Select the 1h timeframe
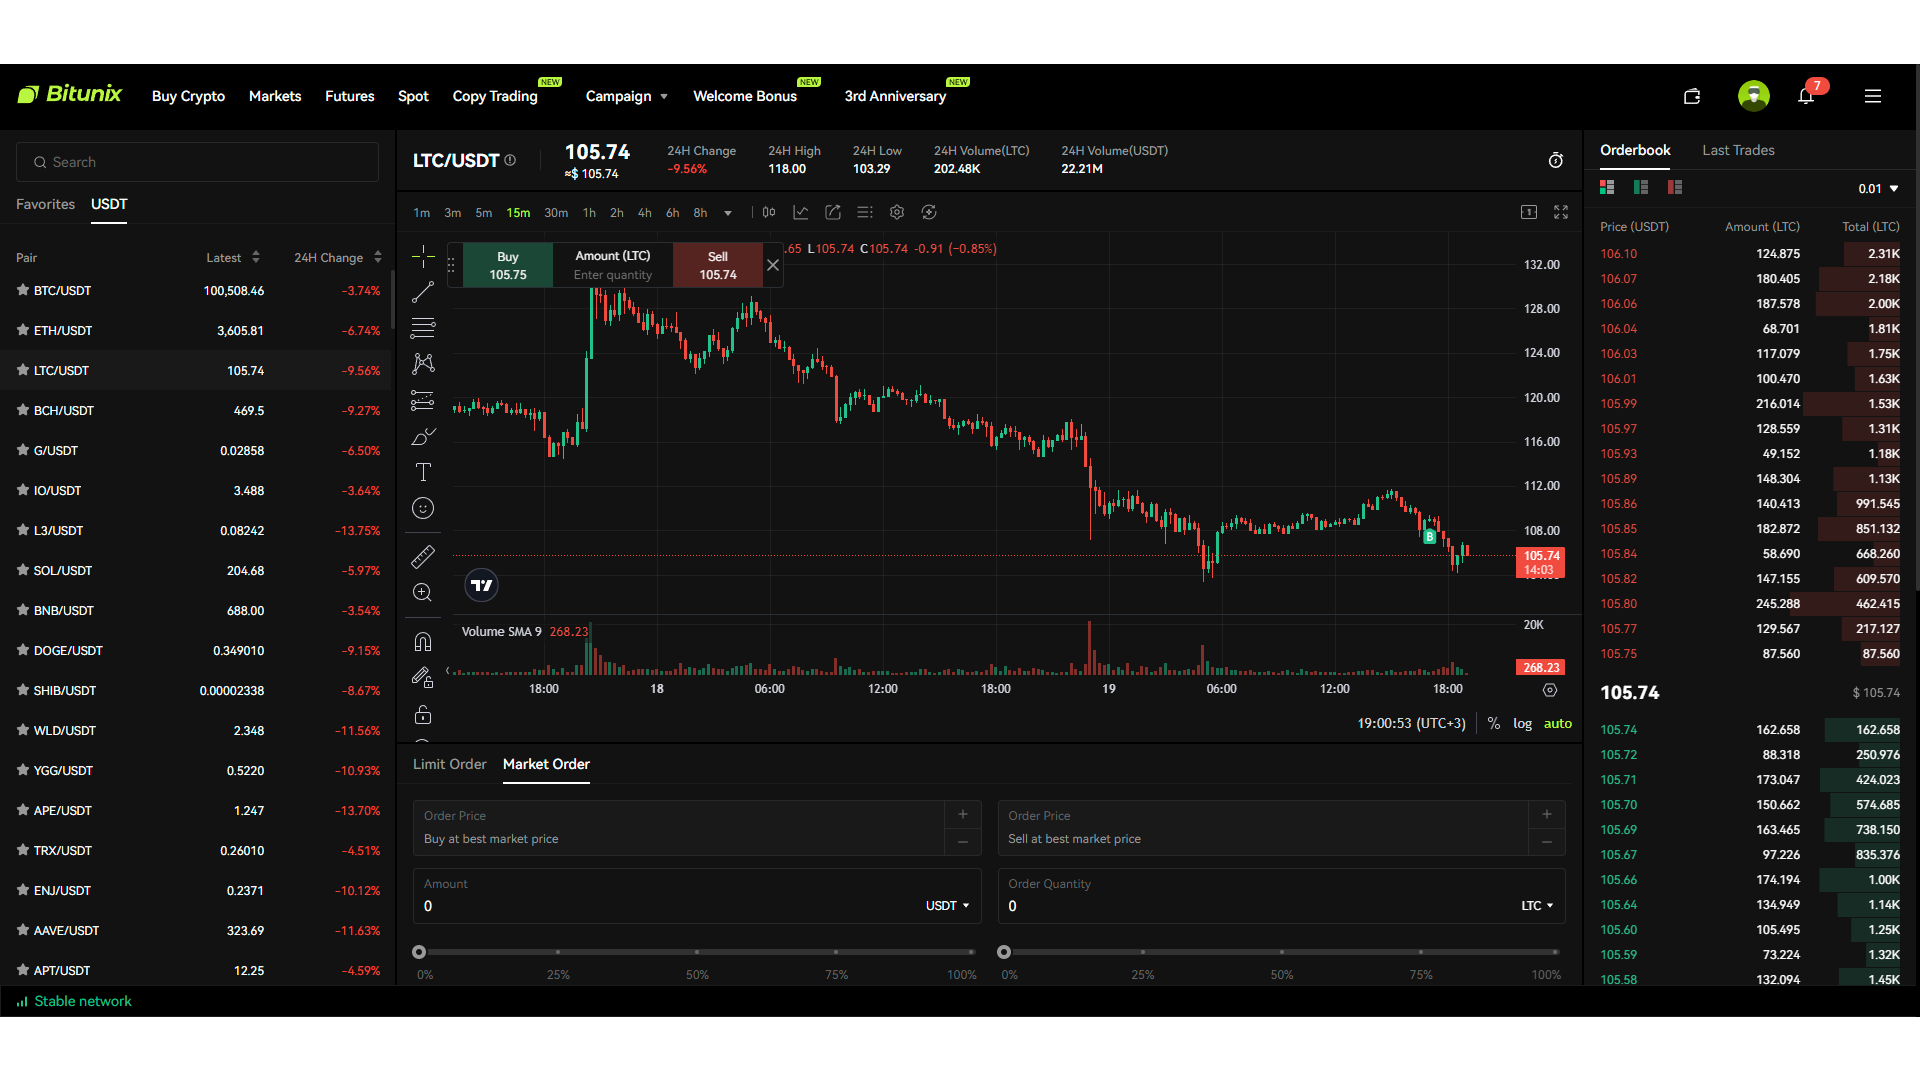This screenshot has height=1080, width=1920. pos(589,213)
